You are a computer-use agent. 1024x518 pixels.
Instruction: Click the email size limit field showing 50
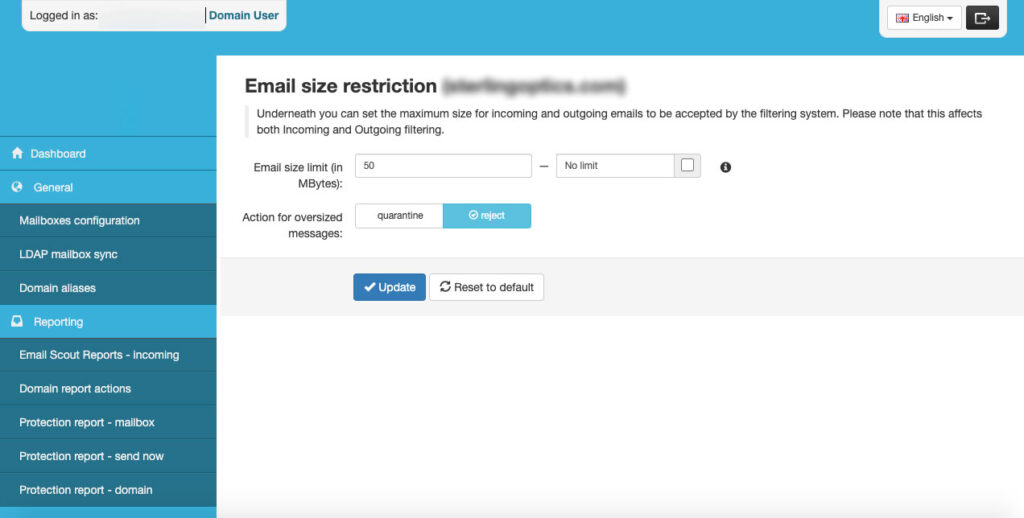coord(443,166)
